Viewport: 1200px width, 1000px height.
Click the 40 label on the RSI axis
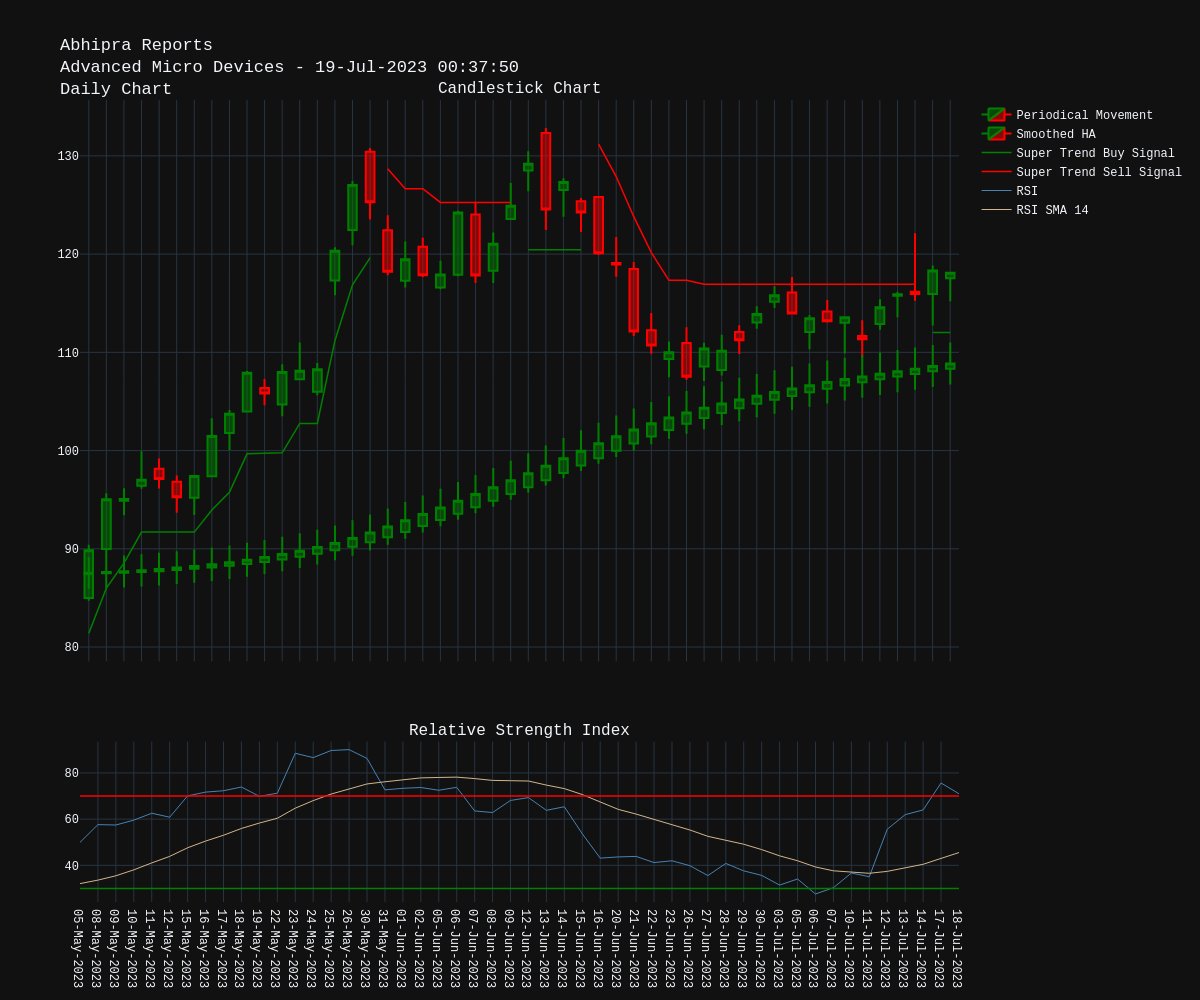point(71,866)
